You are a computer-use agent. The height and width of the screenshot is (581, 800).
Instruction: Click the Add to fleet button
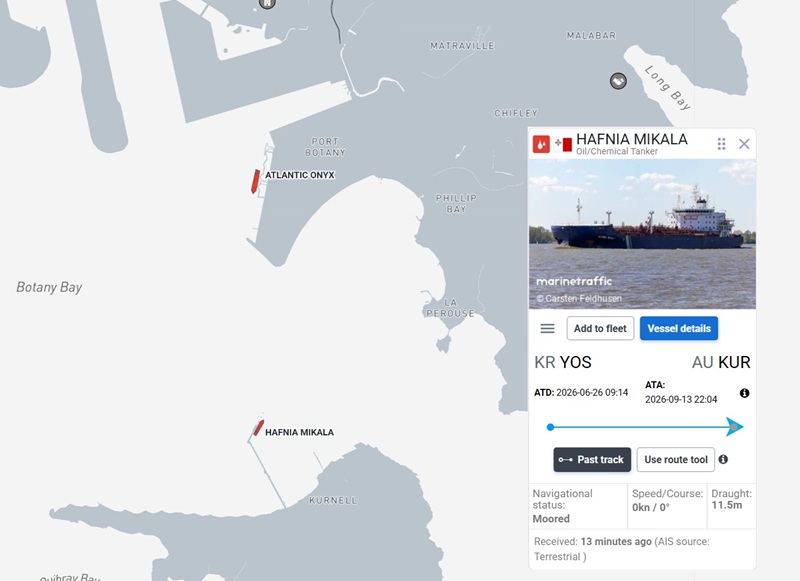[x=600, y=329]
